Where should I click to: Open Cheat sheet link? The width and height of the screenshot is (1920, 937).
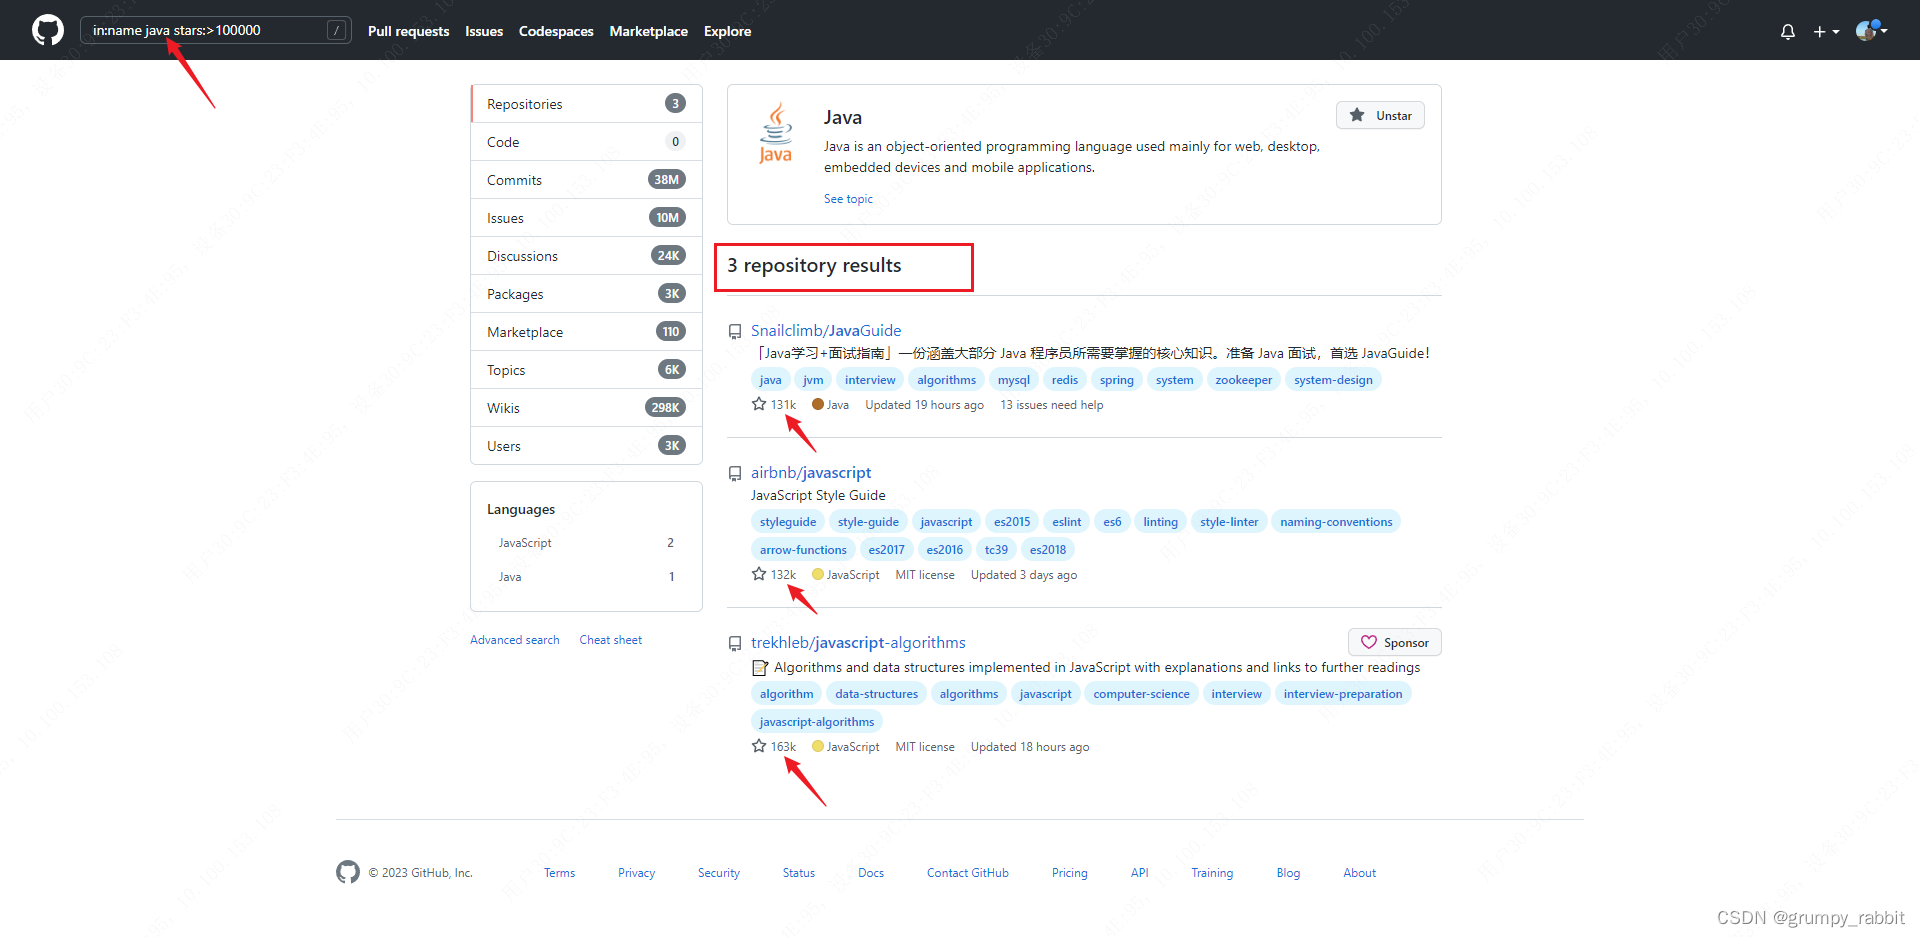[611, 640]
